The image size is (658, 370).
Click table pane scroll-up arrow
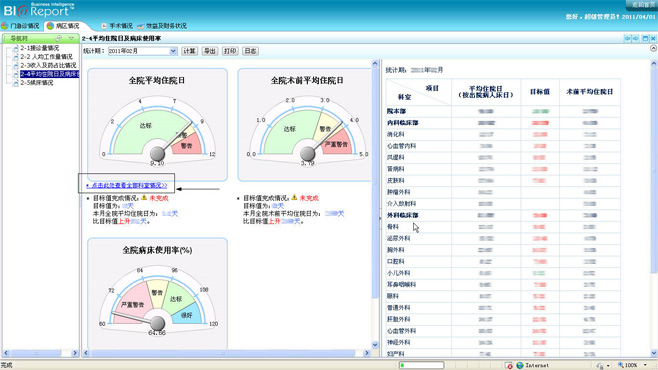click(654, 63)
